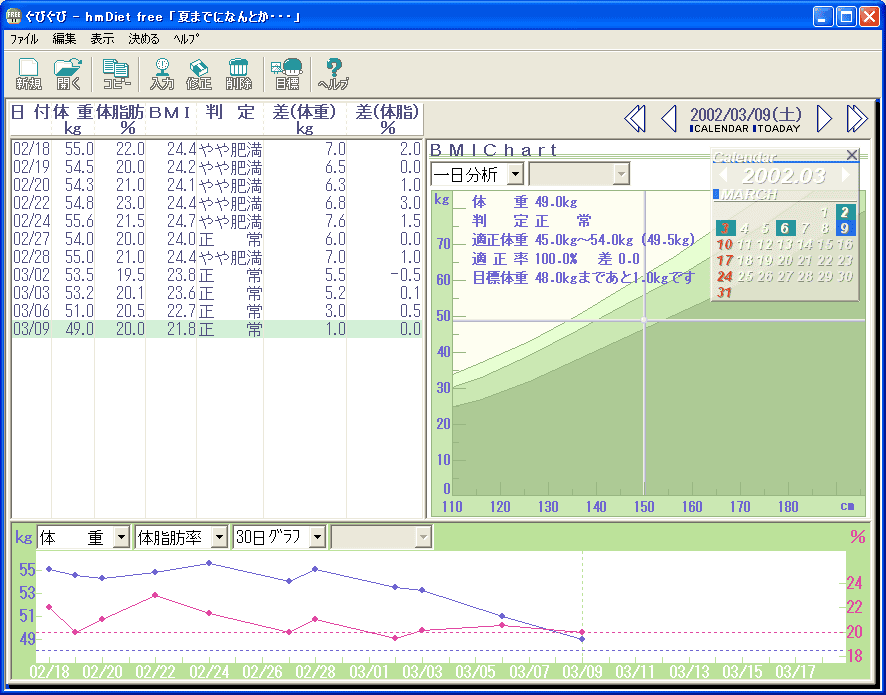Expand the 体重 graph series dropdown
The image size is (886, 695).
pos(121,537)
